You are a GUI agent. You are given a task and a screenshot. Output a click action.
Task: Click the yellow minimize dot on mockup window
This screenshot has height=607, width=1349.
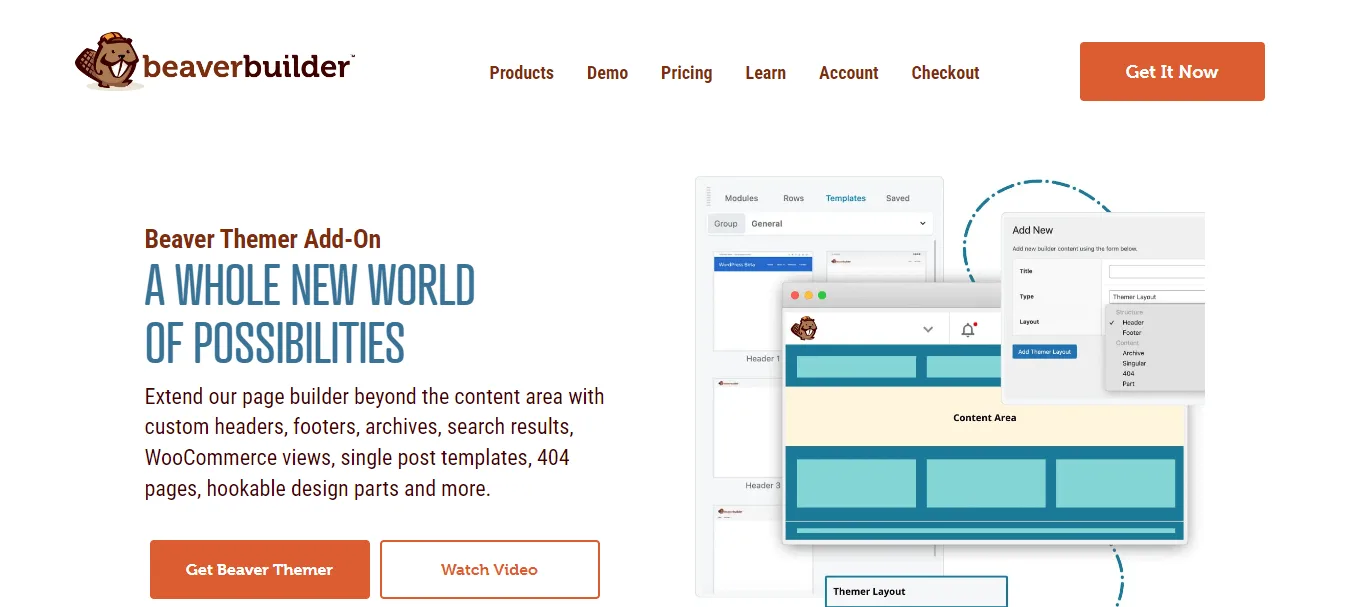pyautogui.click(x=809, y=295)
